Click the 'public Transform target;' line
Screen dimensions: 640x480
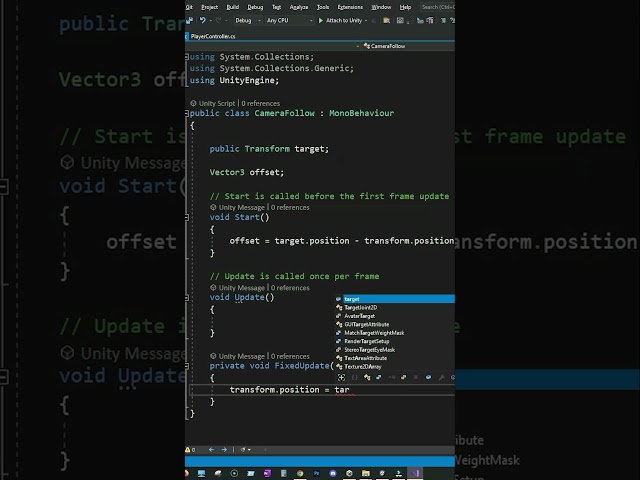click(x=269, y=149)
